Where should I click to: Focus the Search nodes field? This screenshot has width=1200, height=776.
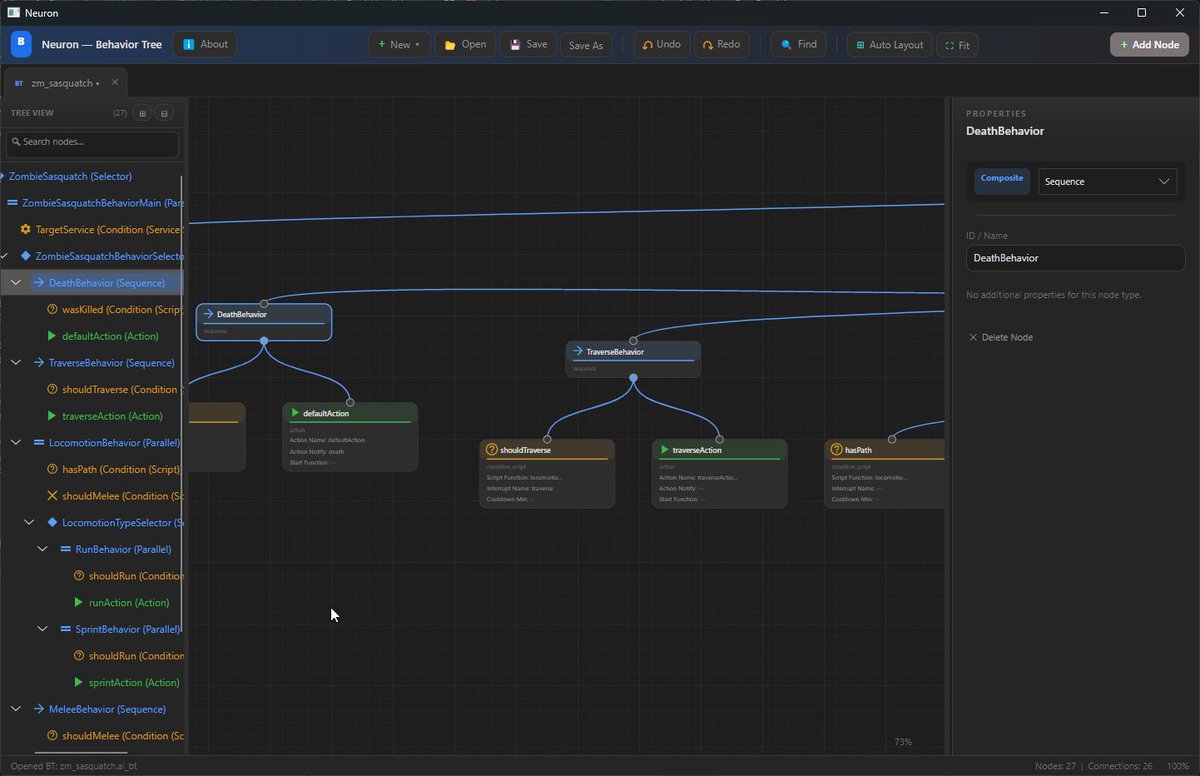[x=92, y=142]
